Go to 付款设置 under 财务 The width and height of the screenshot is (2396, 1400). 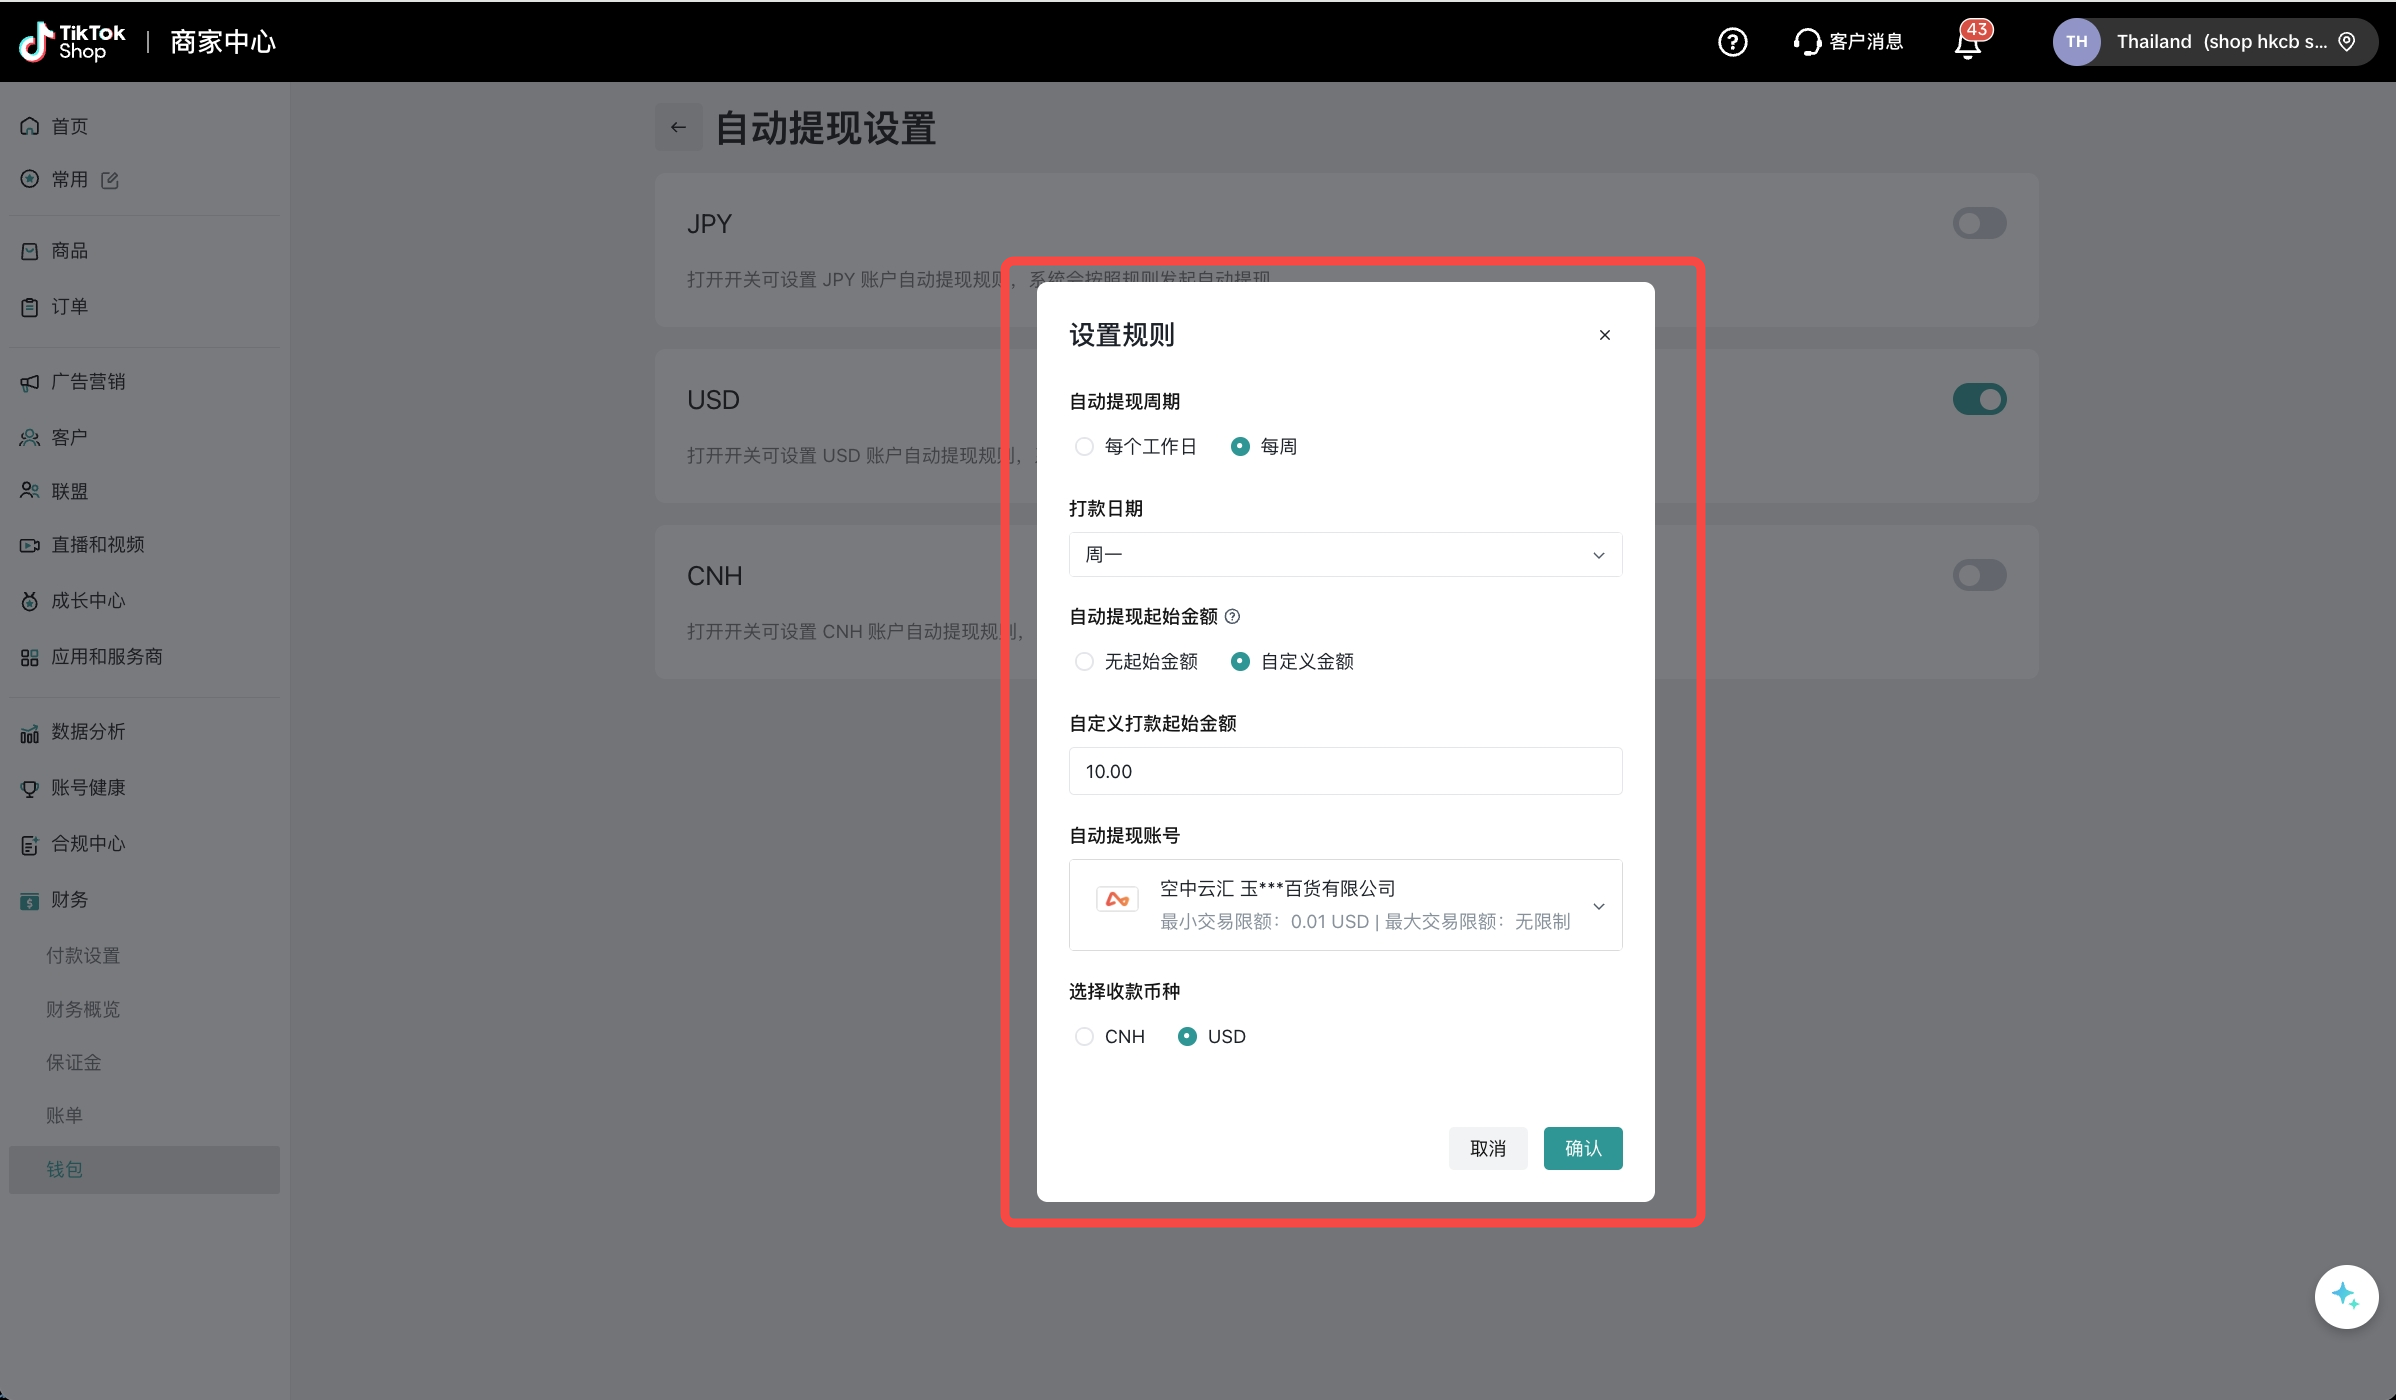(83, 956)
